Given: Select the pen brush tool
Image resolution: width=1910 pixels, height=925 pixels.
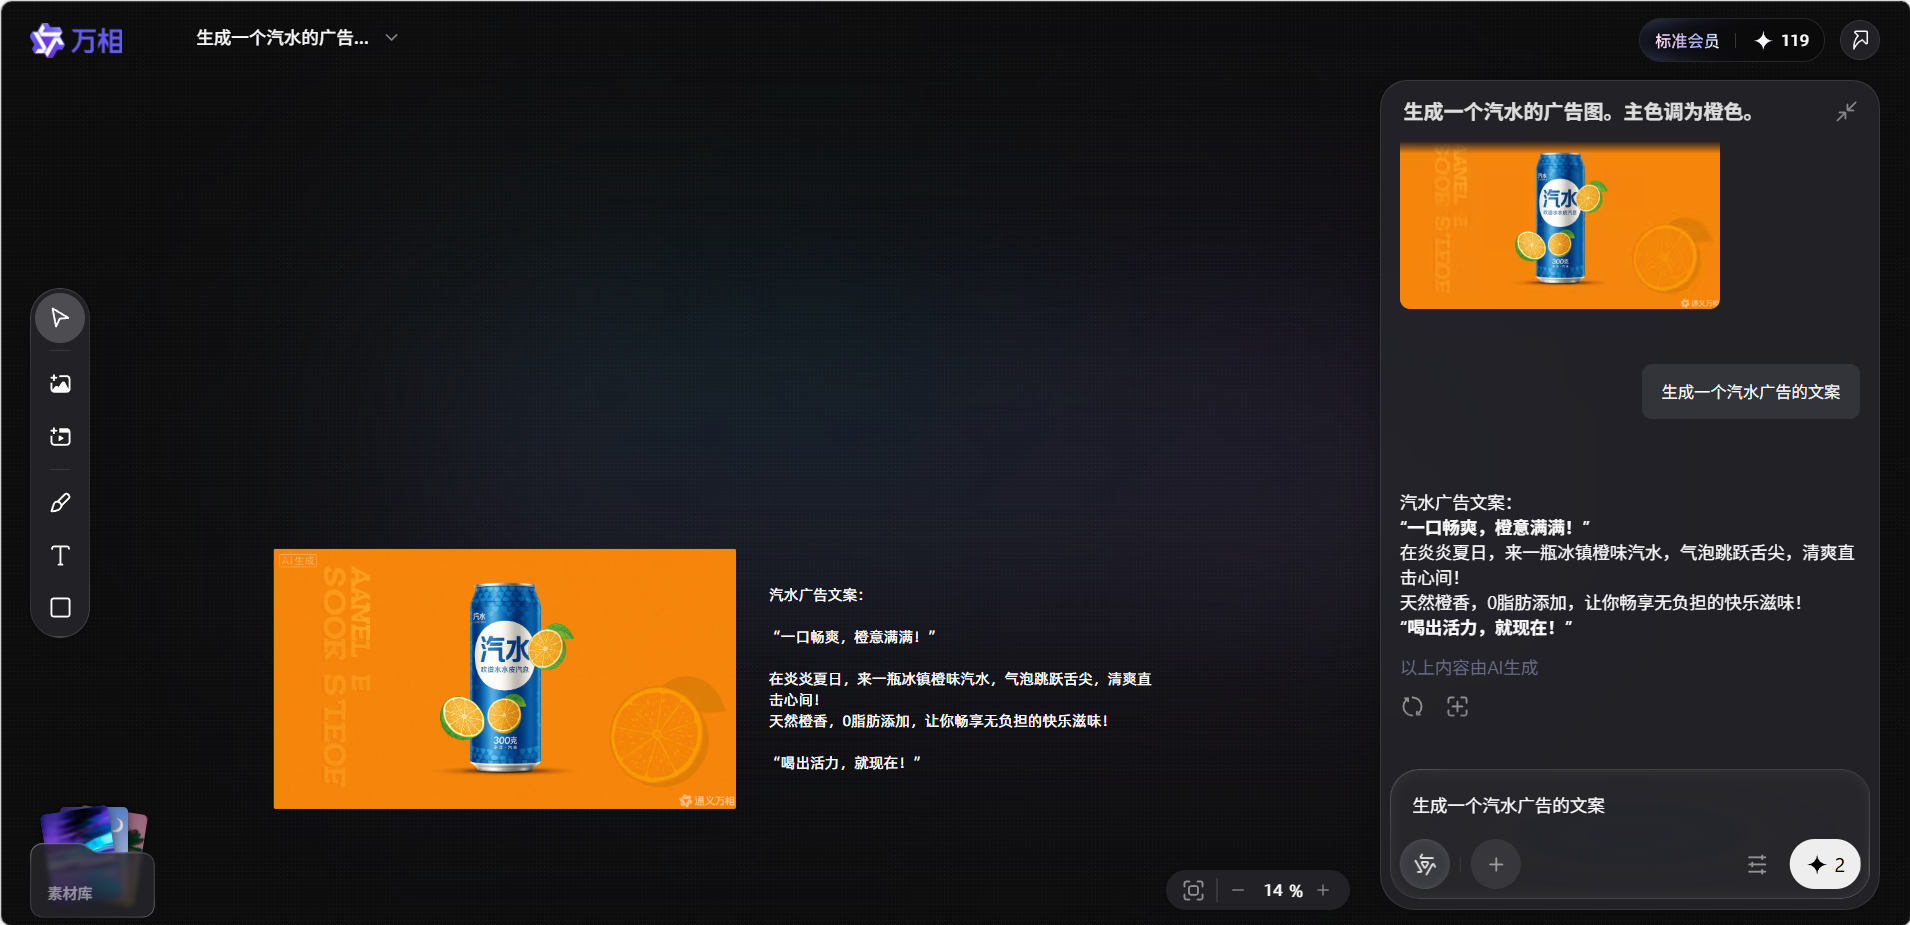Looking at the screenshot, I should (x=60, y=503).
